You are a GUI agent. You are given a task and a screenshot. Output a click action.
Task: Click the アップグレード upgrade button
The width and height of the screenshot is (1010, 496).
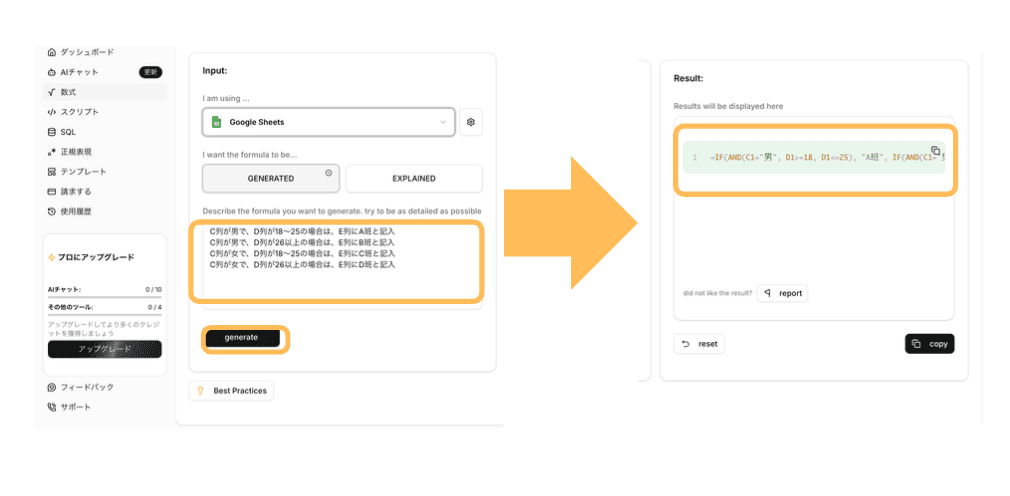click(104, 349)
